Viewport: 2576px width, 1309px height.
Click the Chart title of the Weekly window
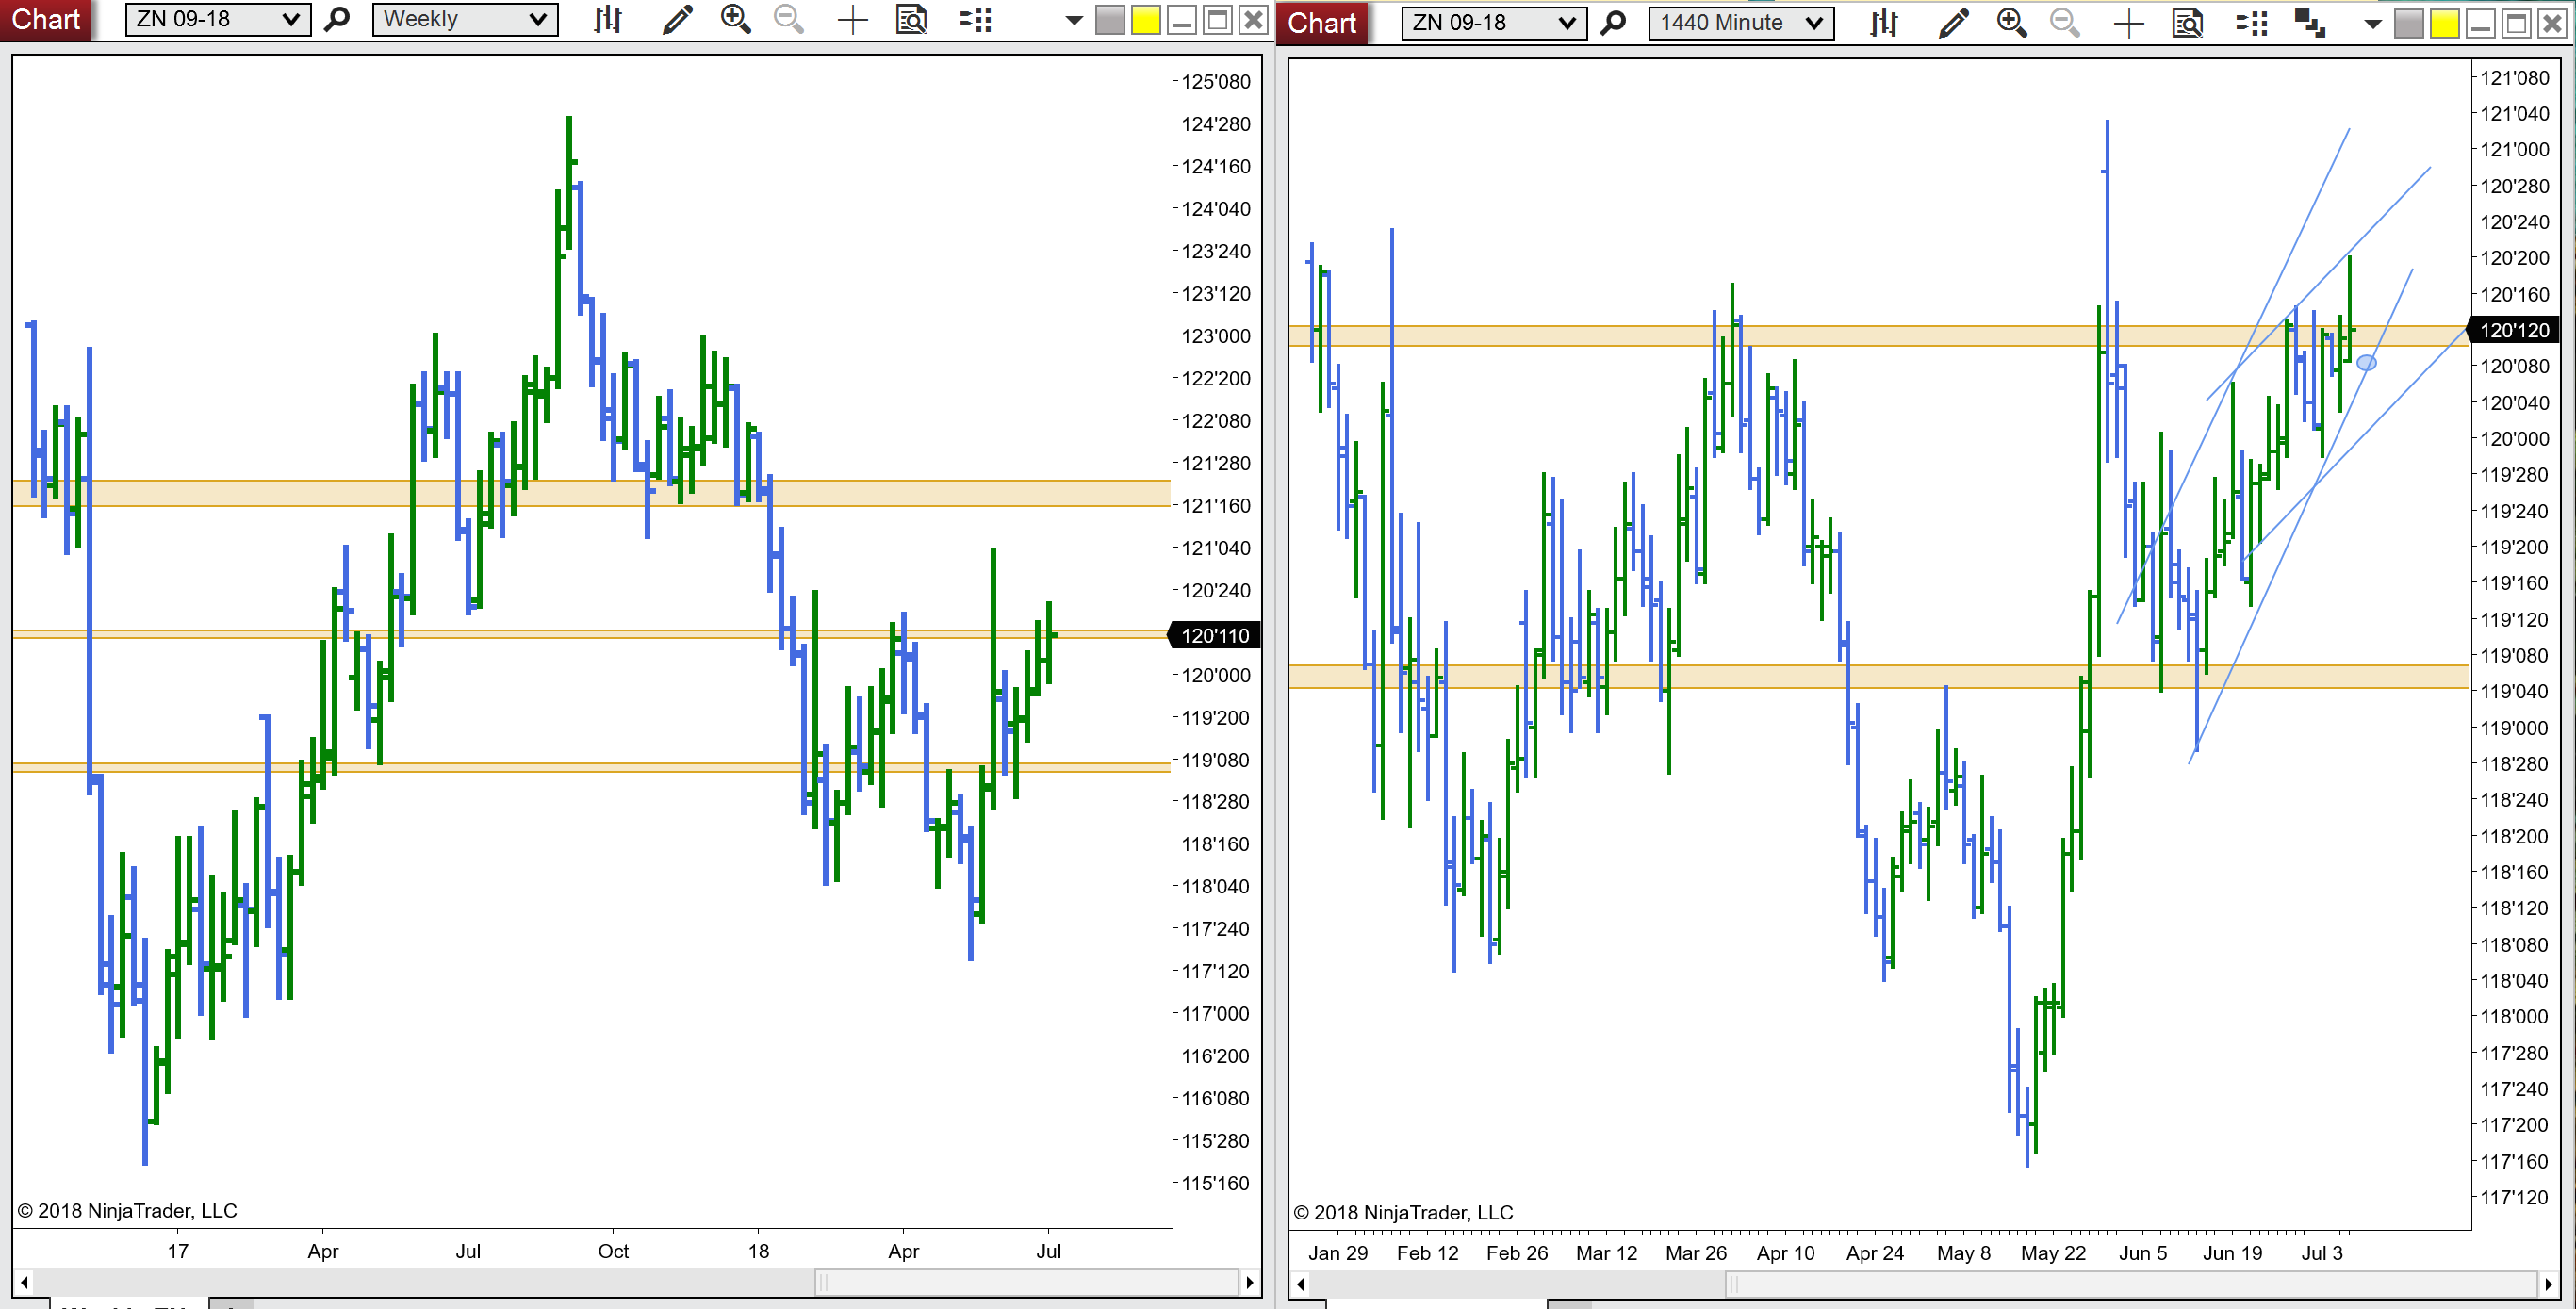[x=45, y=19]
